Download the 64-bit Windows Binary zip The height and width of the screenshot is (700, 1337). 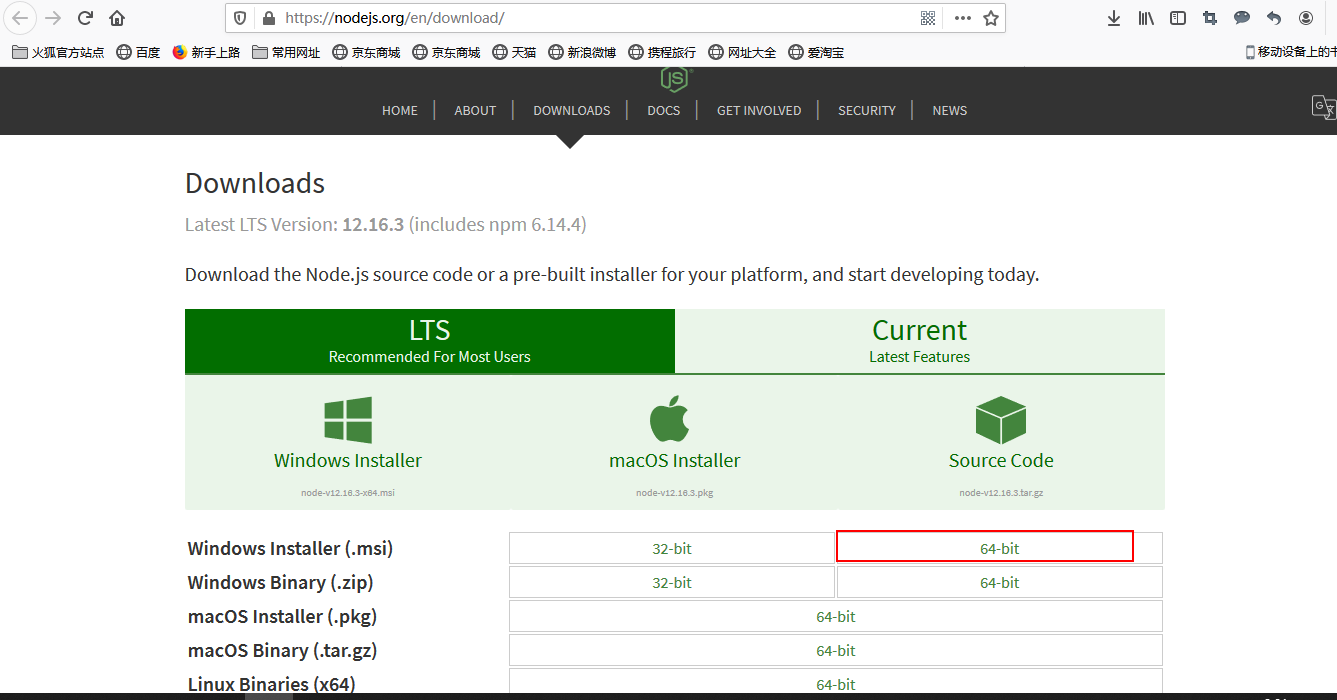pyautogui.click(x=999, y=582)
